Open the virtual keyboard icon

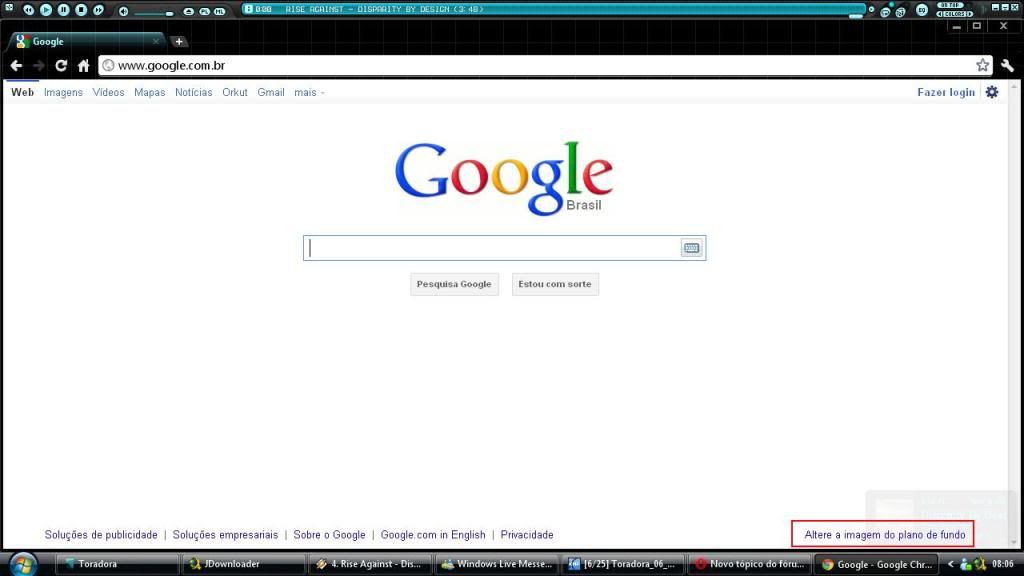(x=692, y=248)
